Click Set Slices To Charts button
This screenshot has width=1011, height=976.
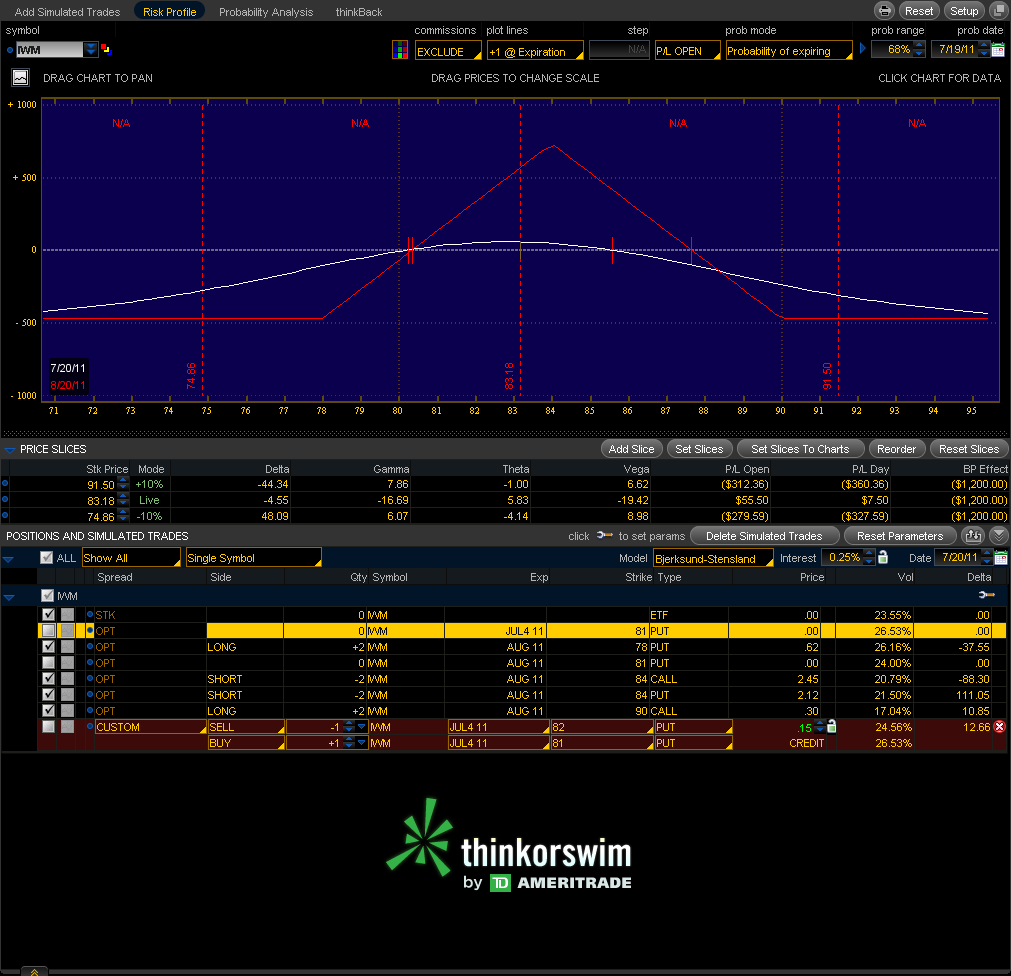tap(800, 449)
